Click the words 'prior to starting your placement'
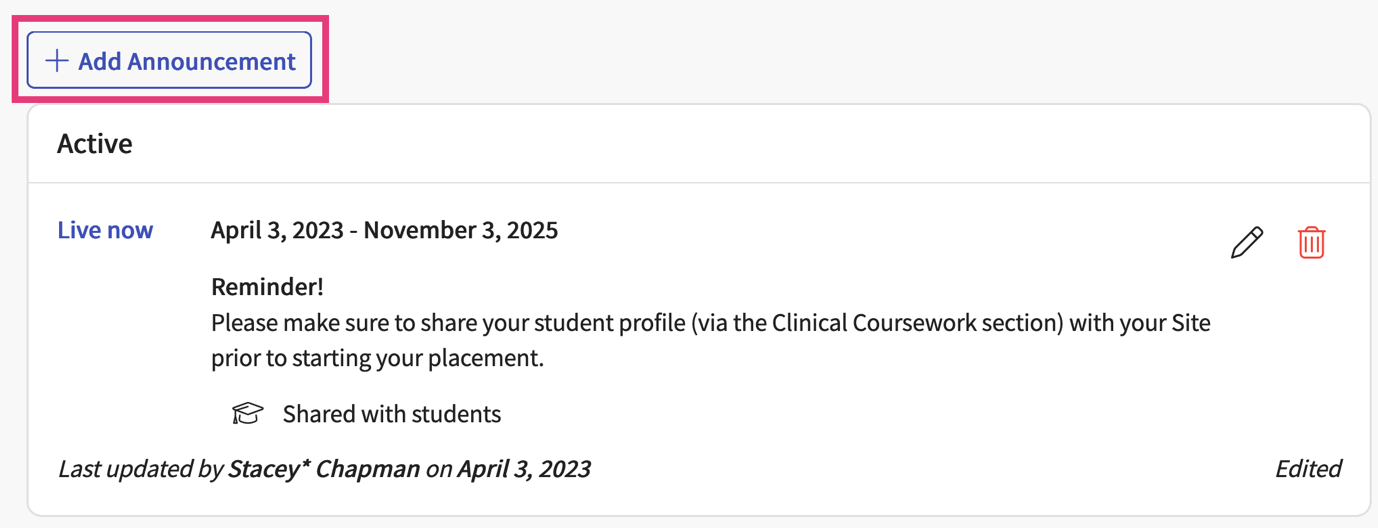The image size is (1378, 528). (x=377, y=358)
